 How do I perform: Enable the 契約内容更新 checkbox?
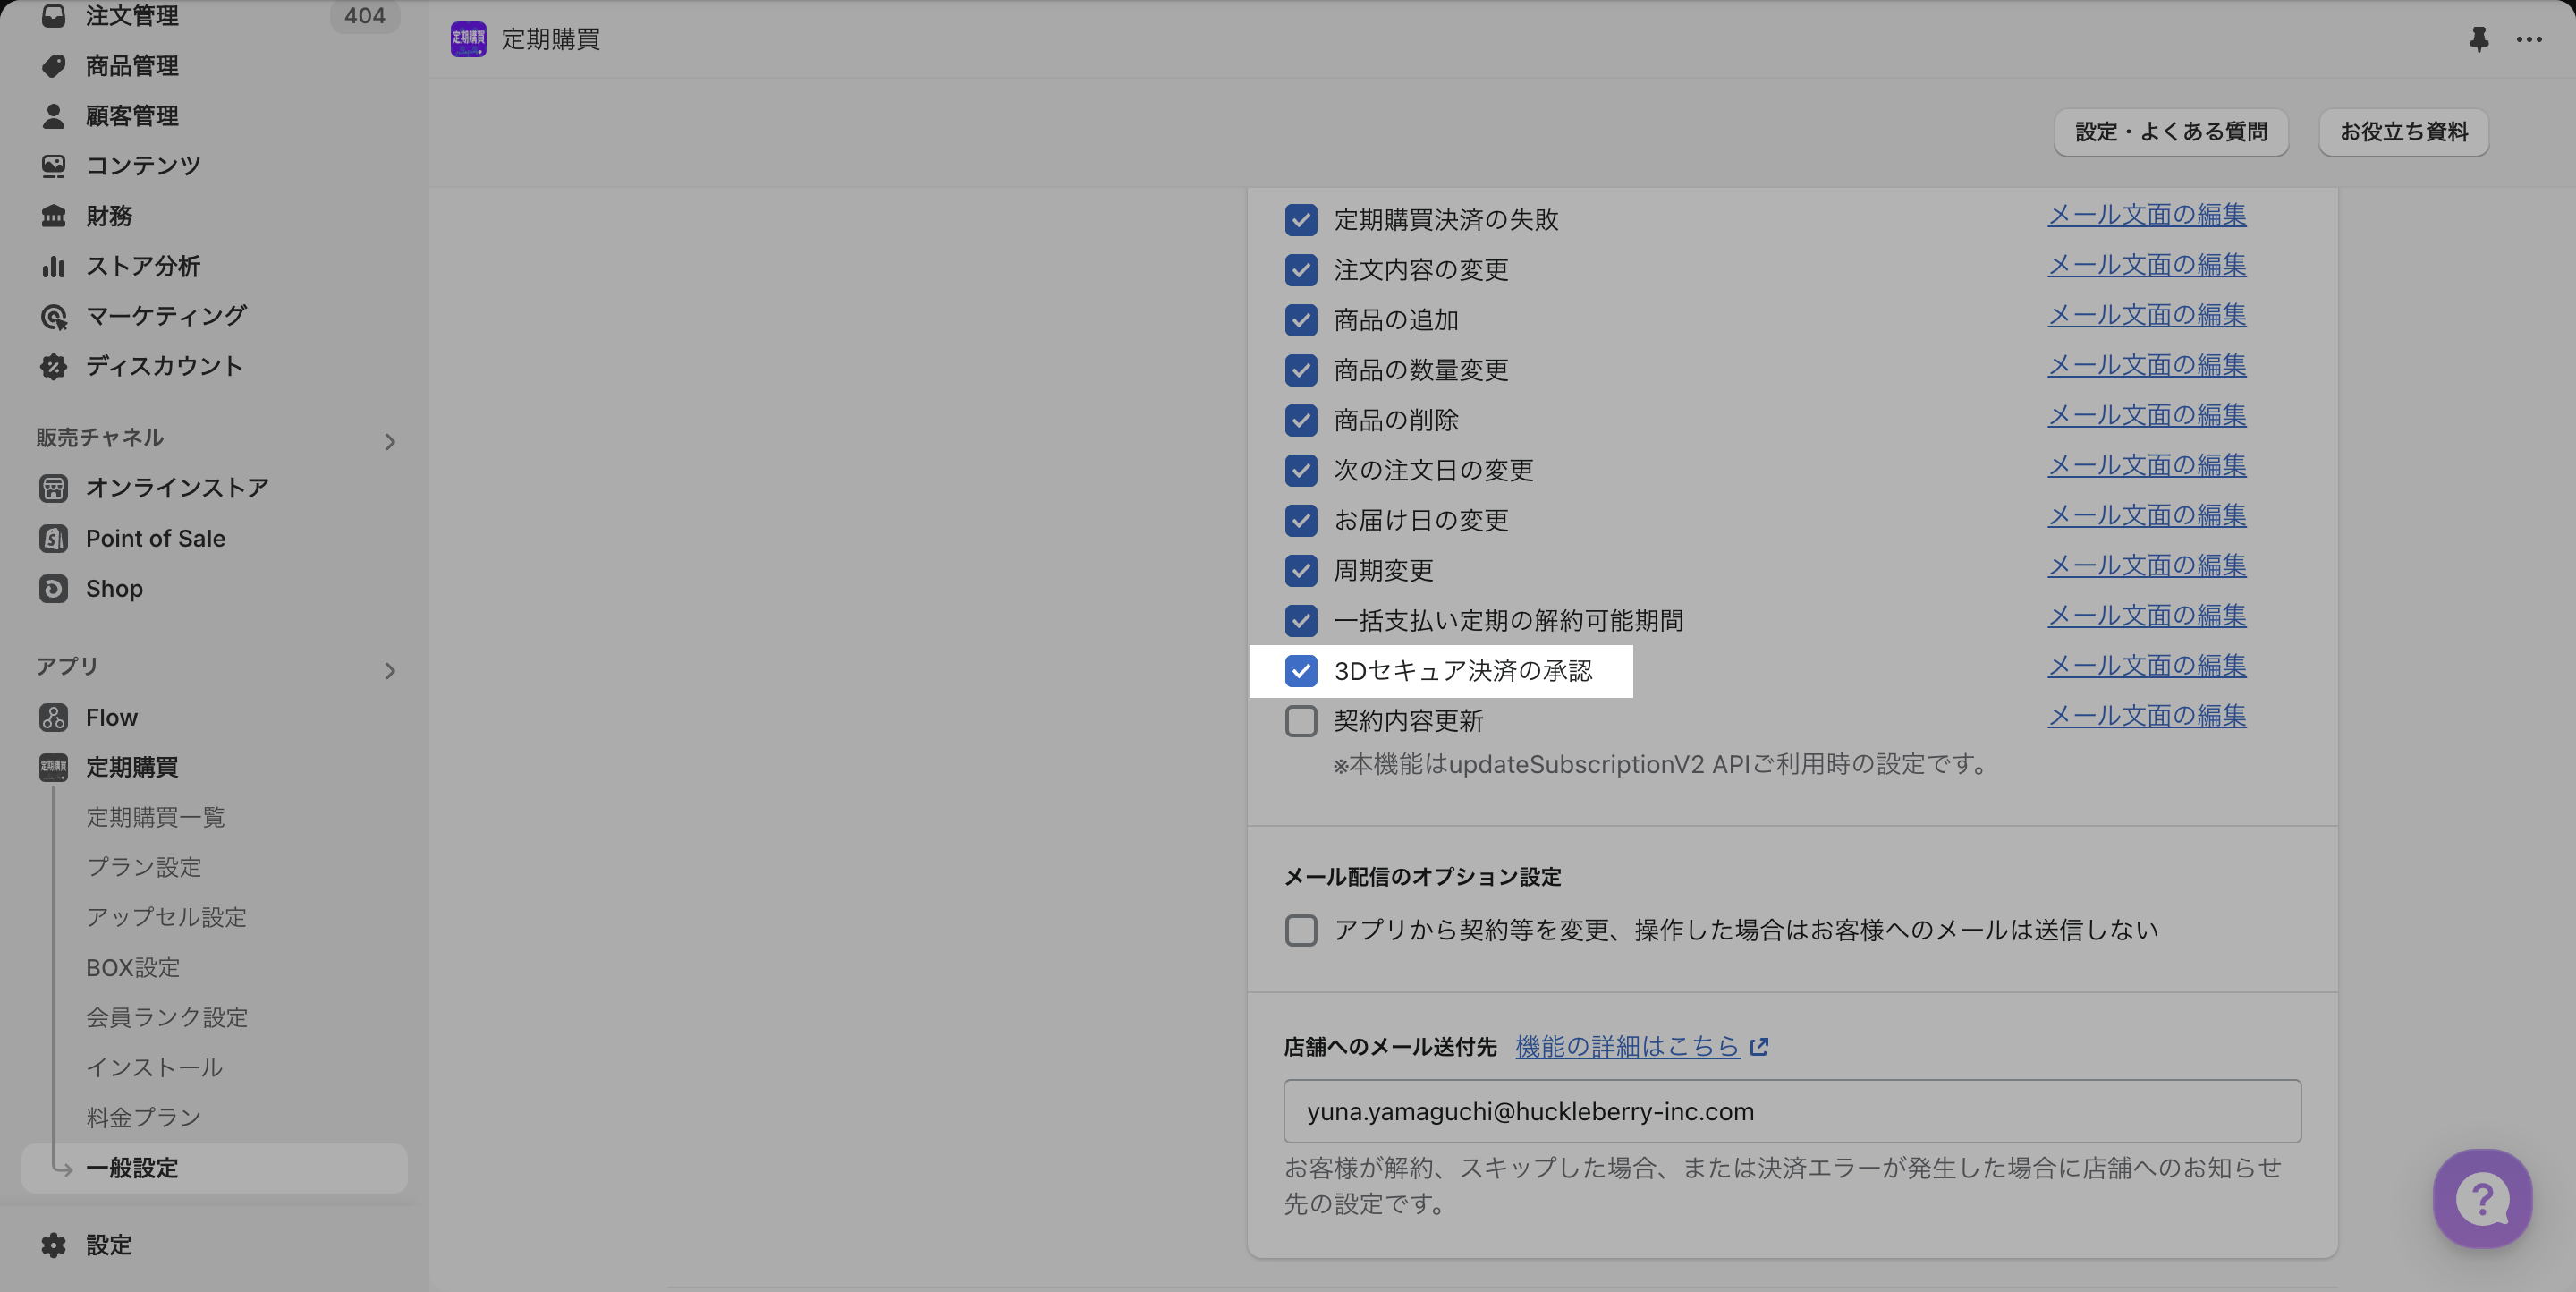click(x=1301, y=721)
